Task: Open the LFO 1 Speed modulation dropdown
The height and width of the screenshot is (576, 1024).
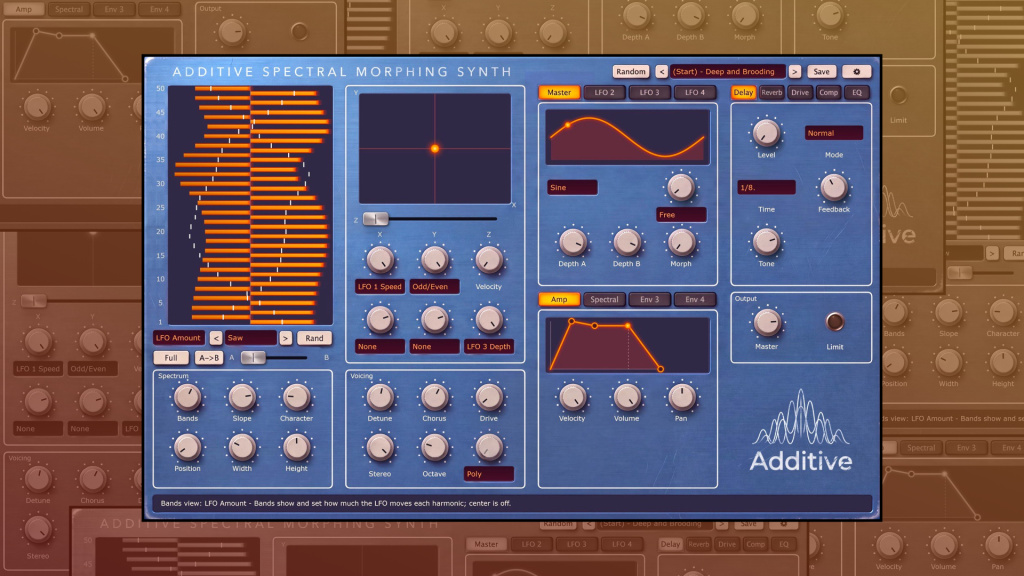Action: pyautogui.click(x=379, y=287)
